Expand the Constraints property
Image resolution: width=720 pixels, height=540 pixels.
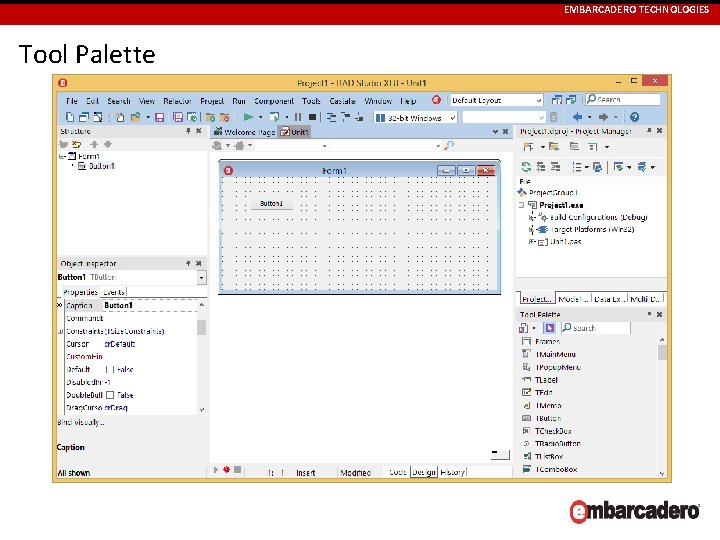(61, 332)
